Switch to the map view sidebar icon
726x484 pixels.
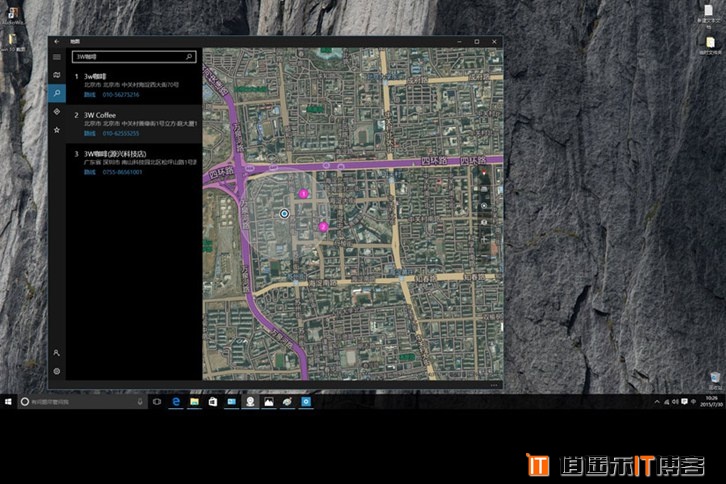tap(56, 75)
